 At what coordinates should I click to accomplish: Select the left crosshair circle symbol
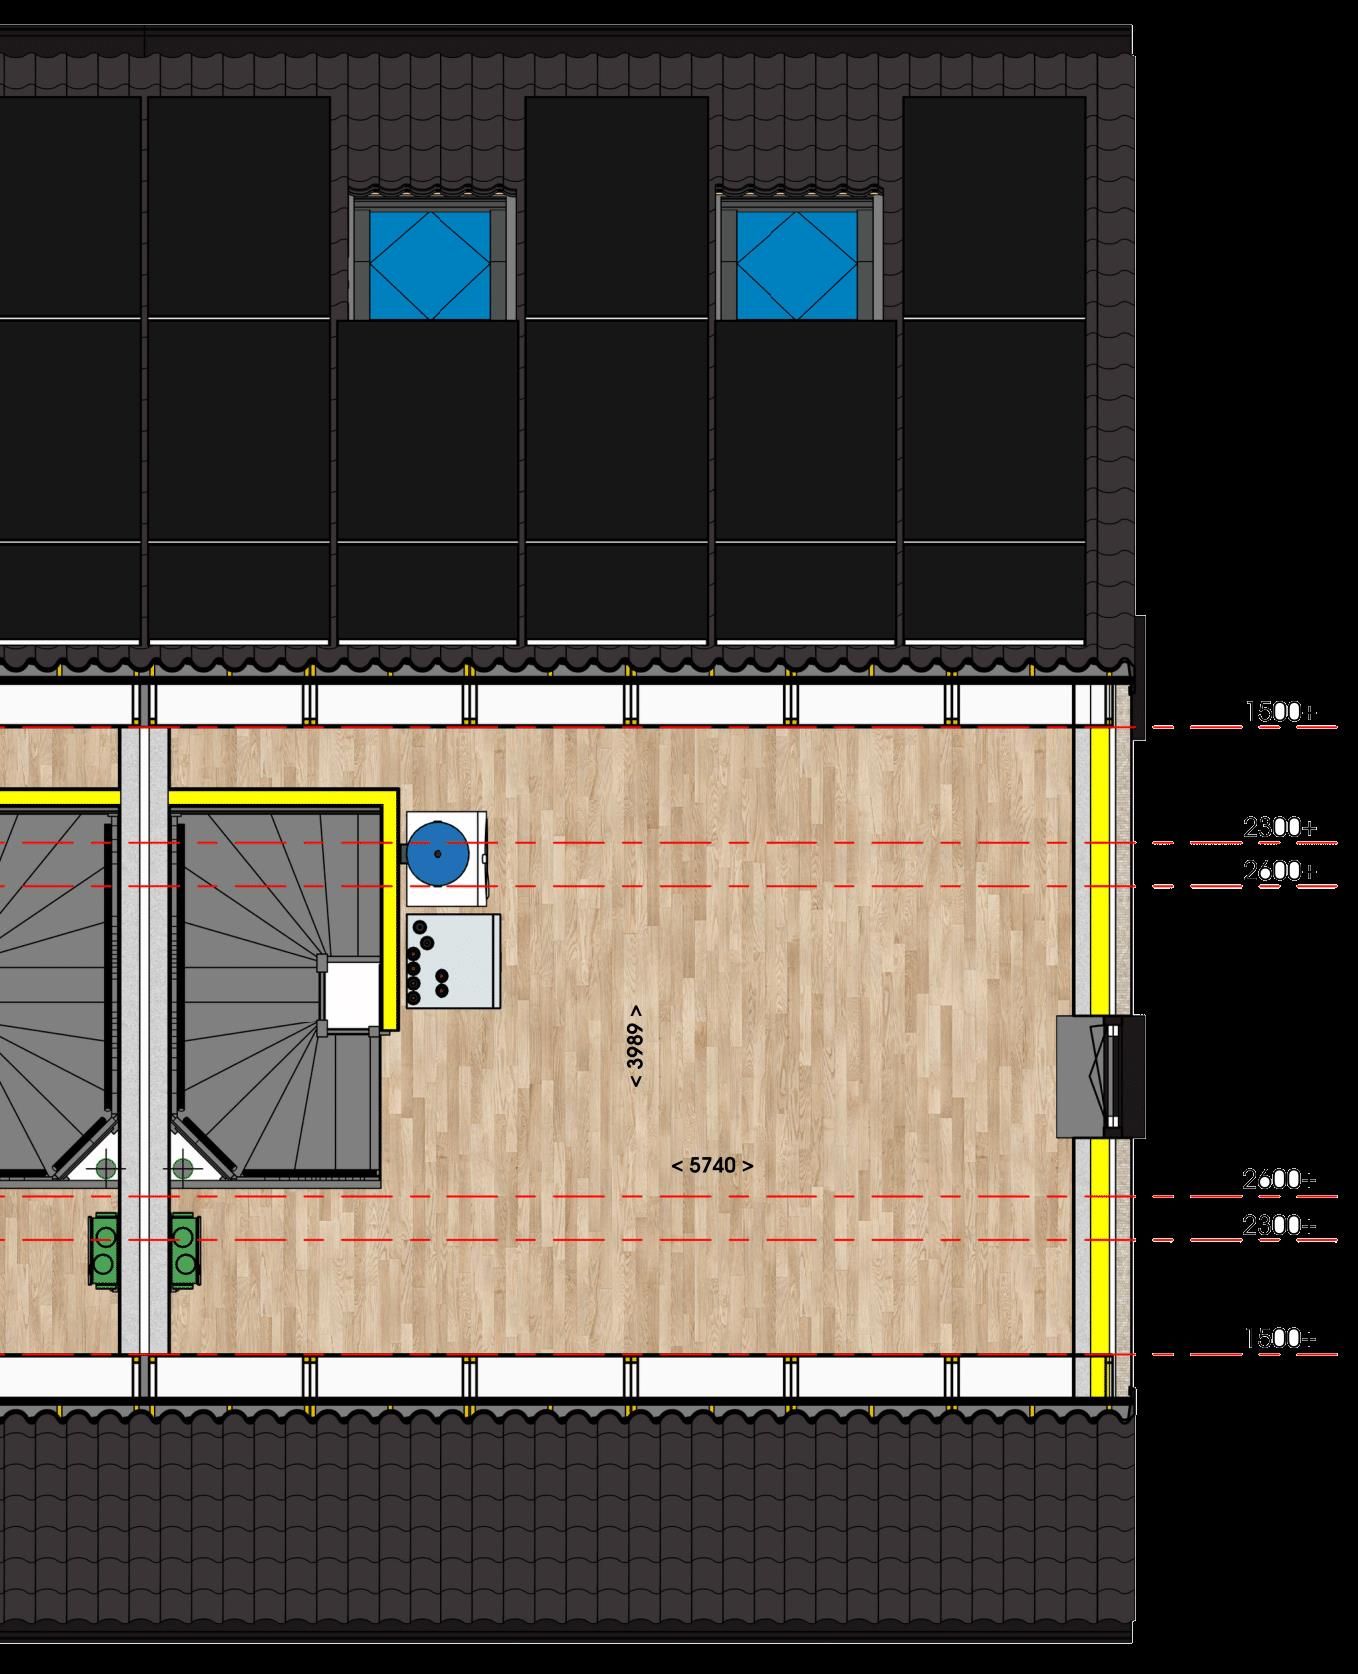tap(105, 1167)
